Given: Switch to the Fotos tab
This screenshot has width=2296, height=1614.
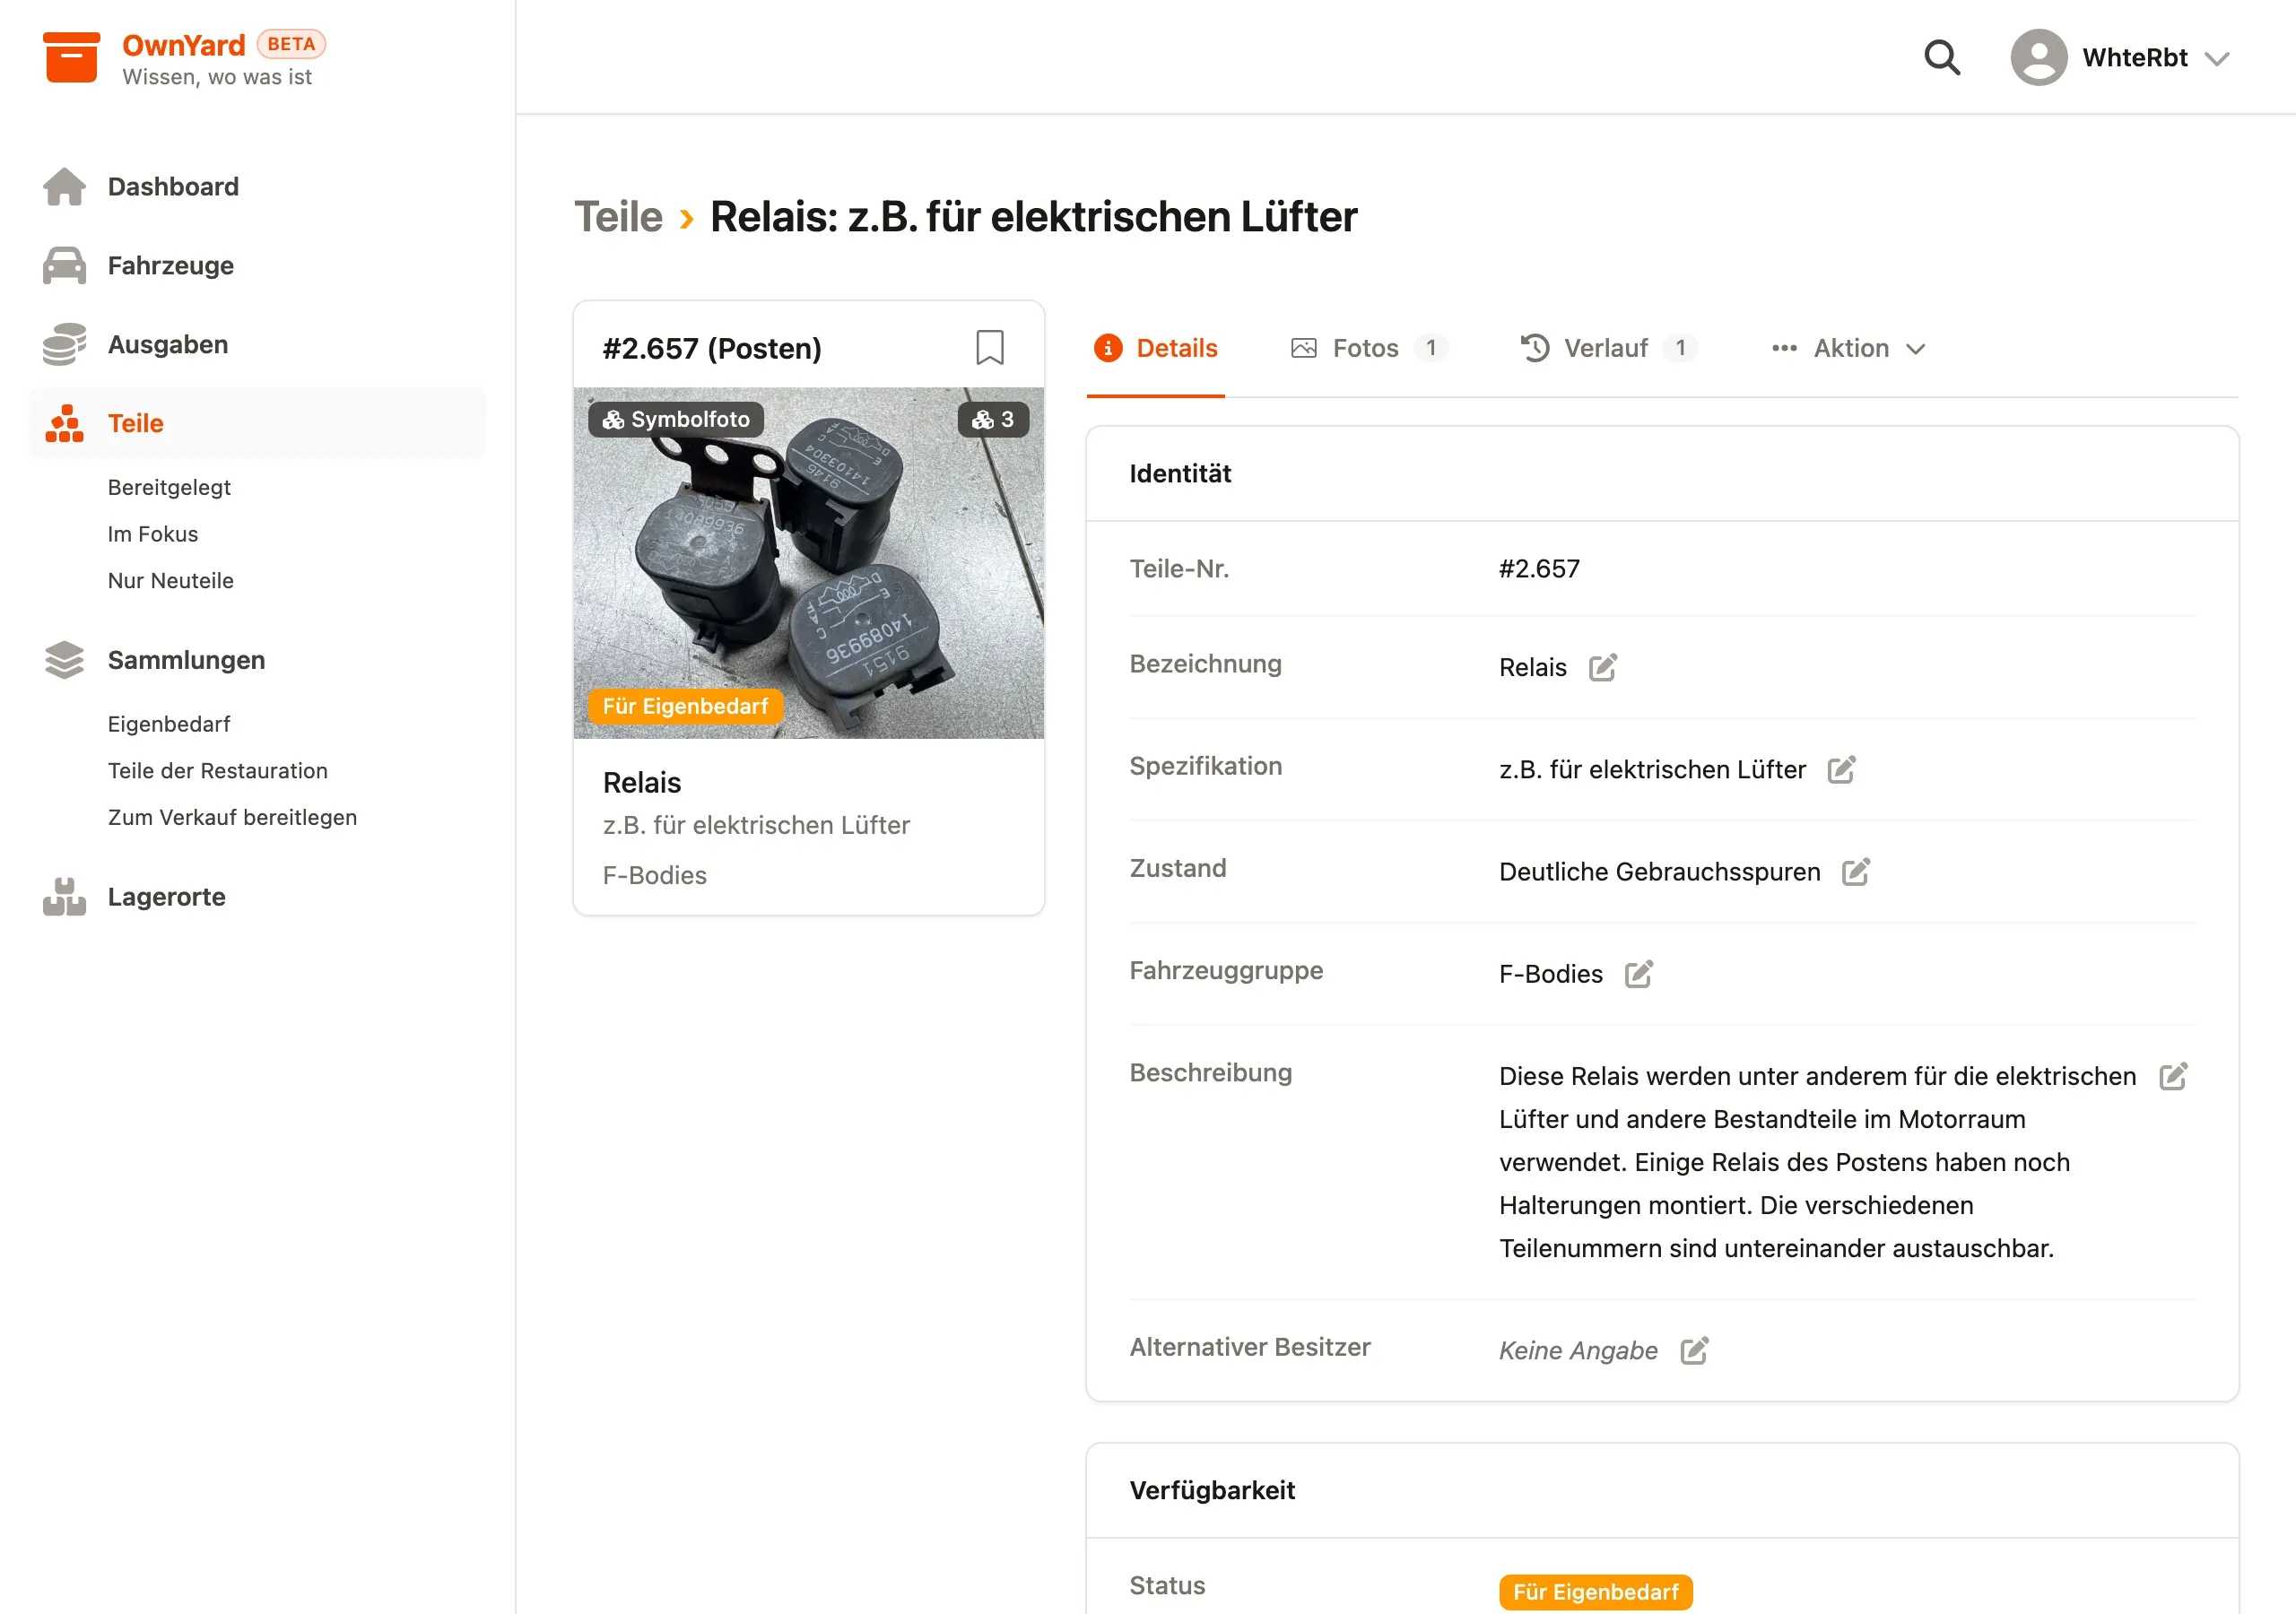Looking at the screenshot, I should [1368, 348].
